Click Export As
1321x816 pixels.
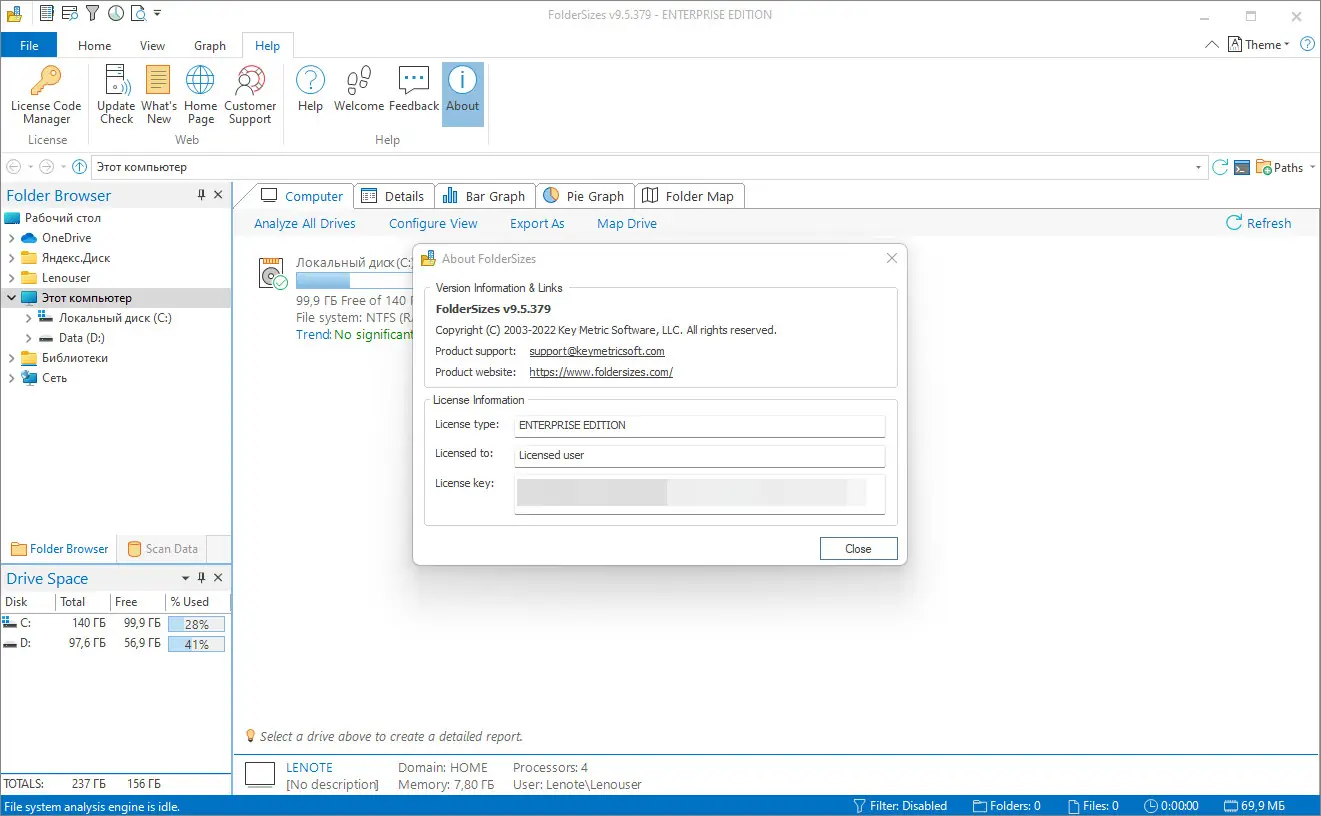click(x=537, y=224)
